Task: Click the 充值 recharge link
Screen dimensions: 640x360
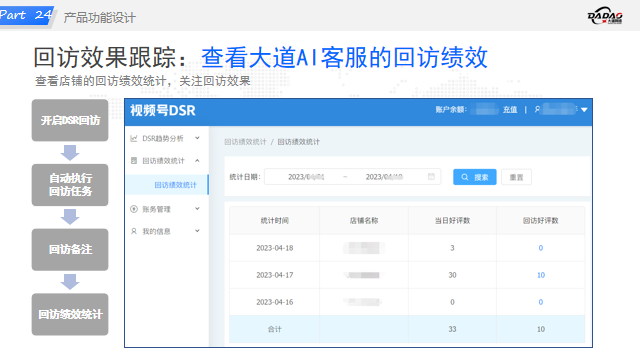Action: pos(510,109)
